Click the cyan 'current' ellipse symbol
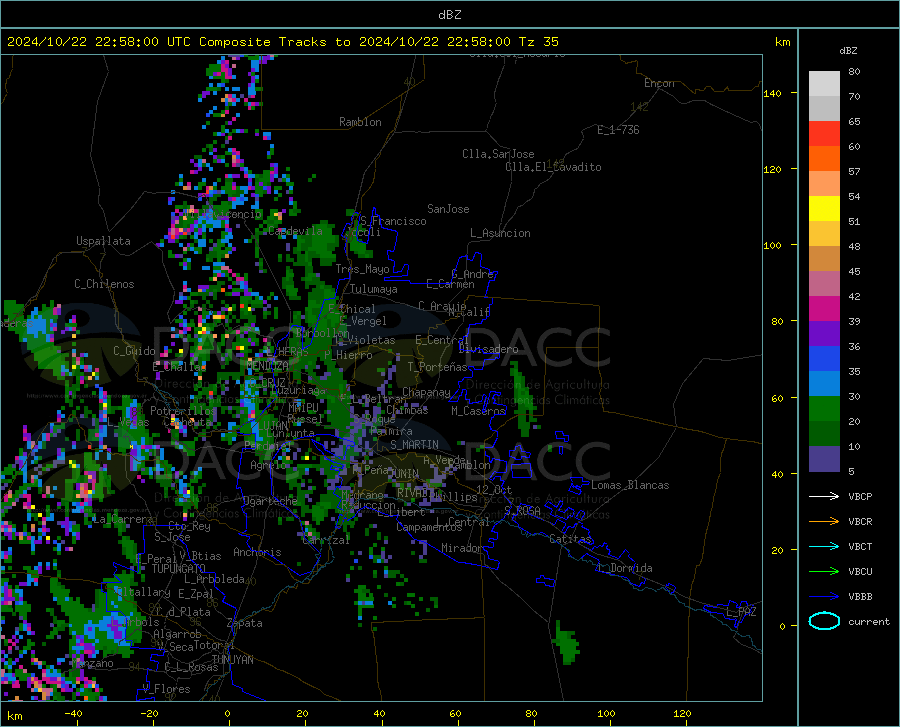This screenshot has height=727, width=900. [x=824, y=621]
